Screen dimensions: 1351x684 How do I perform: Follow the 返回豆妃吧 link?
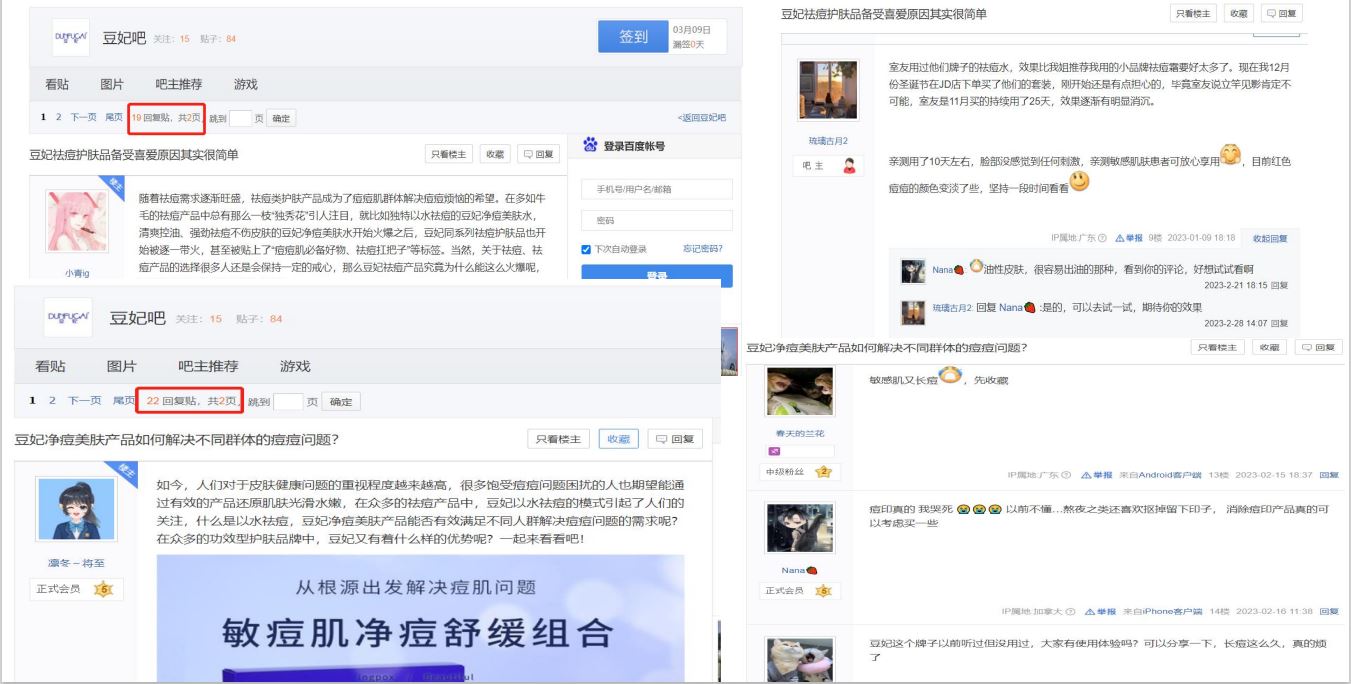(x=701, y=118)
